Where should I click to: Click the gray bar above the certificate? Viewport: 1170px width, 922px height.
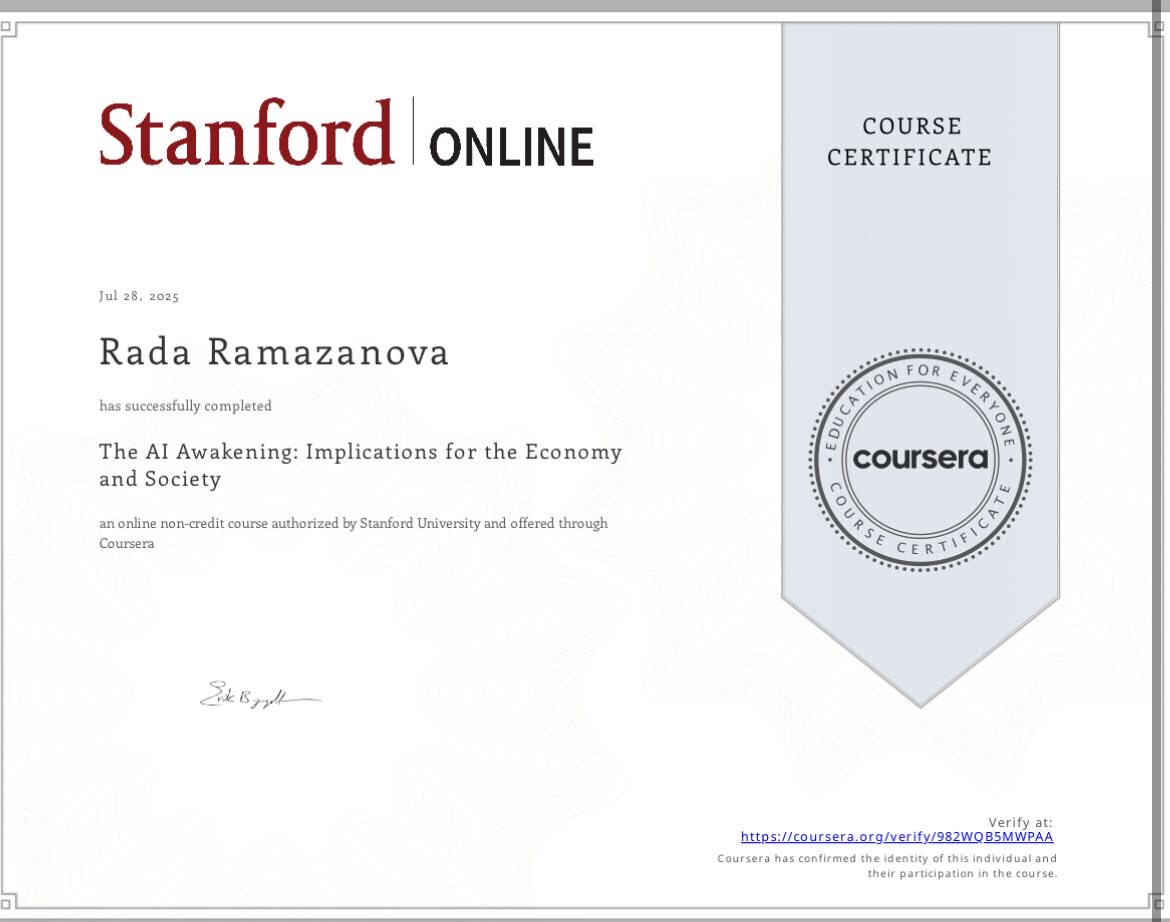pyautogui.click(x=585, y=6)
